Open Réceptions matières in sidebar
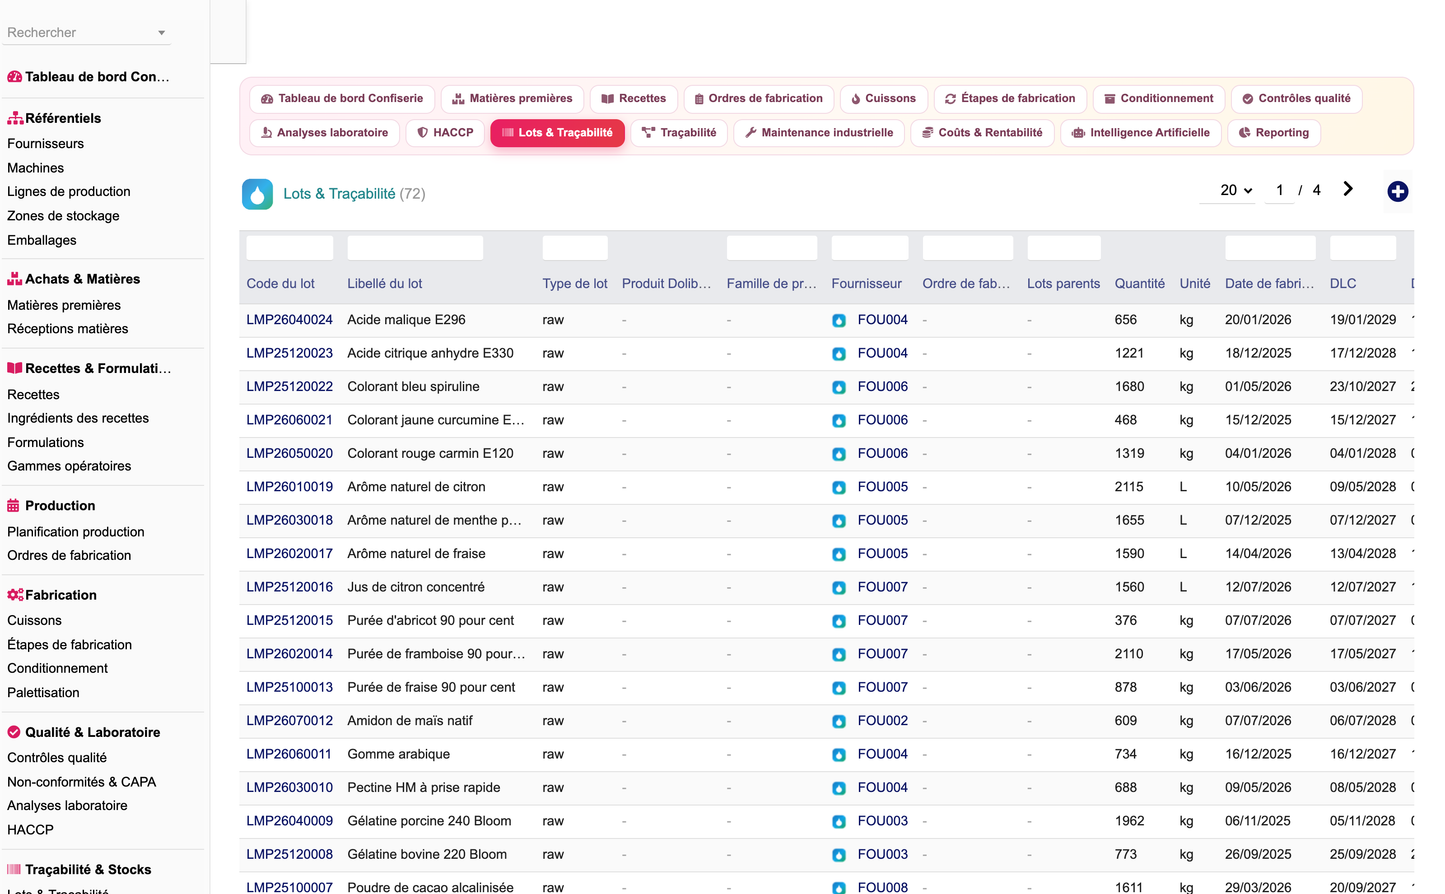The image size is (1445, 894). click(68, 329)
